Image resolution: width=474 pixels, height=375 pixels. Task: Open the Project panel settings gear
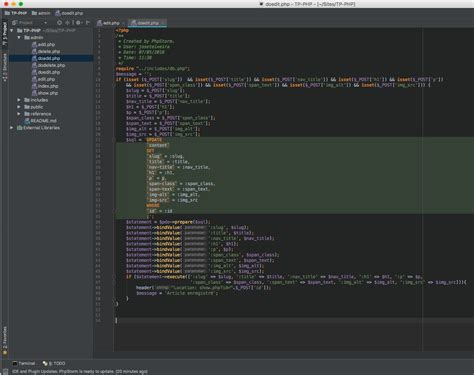[x=78, y=23]
